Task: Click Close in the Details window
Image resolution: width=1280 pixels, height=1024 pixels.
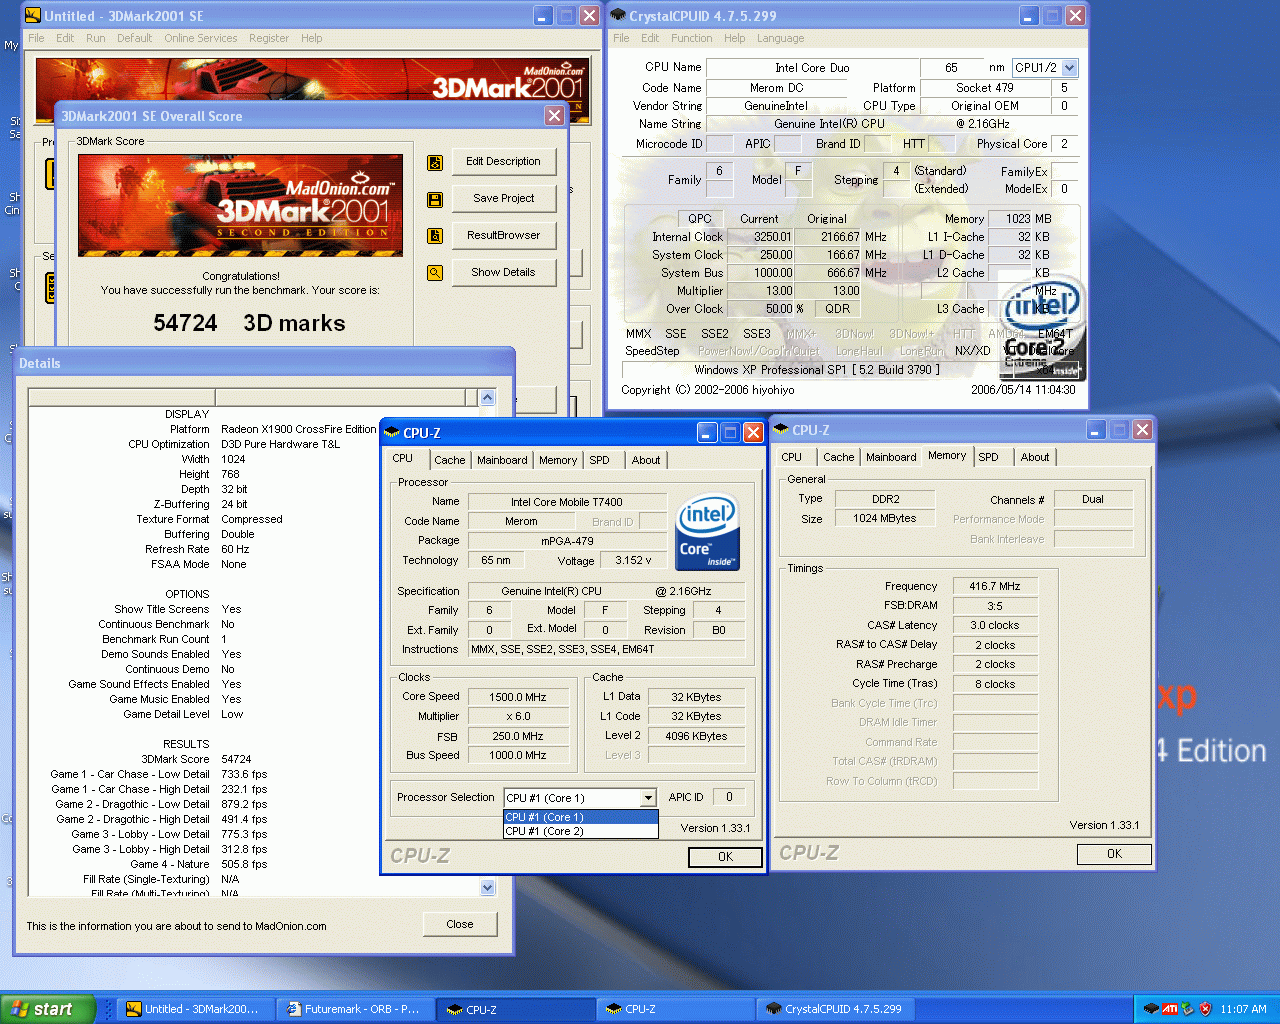Action: pos(460,924)
